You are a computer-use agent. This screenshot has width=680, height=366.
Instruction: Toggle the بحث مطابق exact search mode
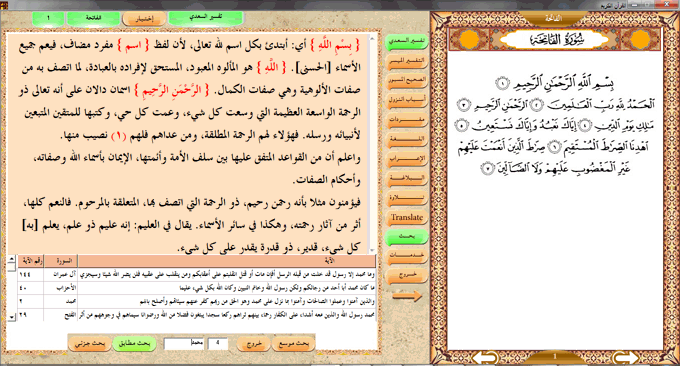click(x=134, y=343)
